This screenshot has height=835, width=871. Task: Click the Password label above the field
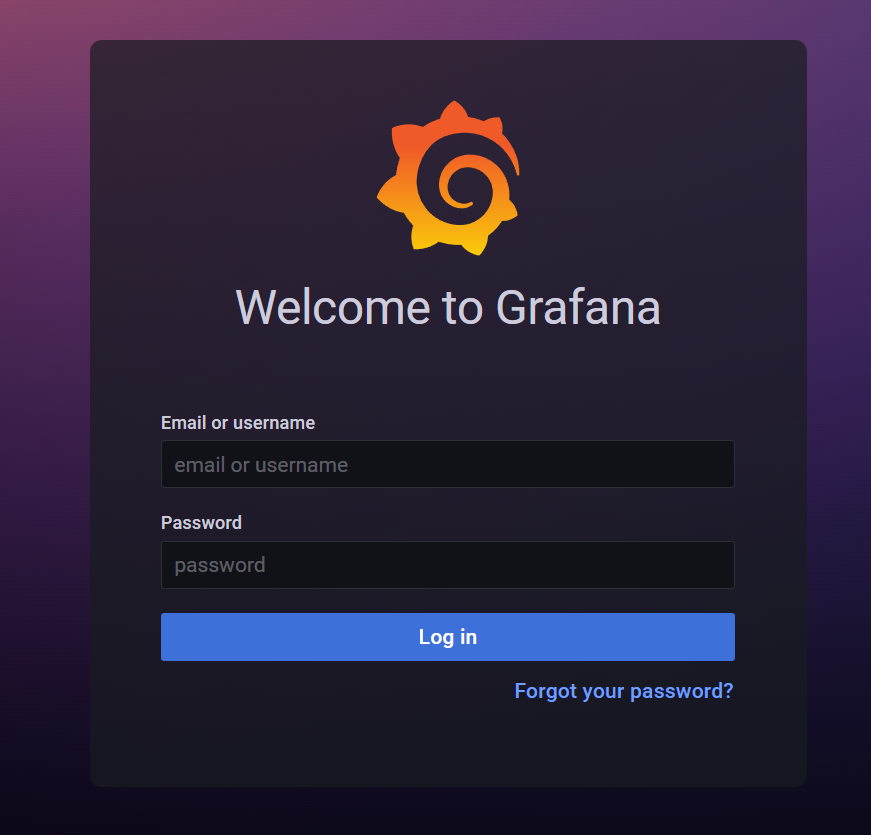pyautogui.click(x=201, y=523)
